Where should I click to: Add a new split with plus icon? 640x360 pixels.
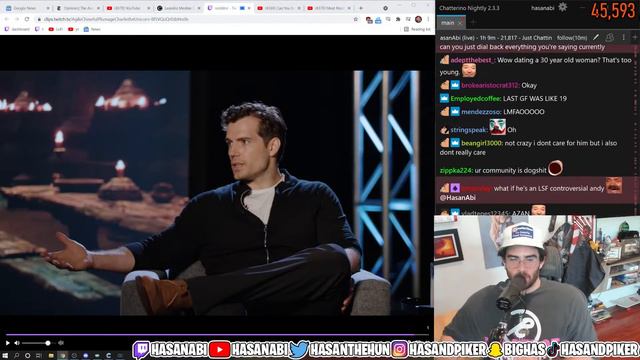(635, 37)
